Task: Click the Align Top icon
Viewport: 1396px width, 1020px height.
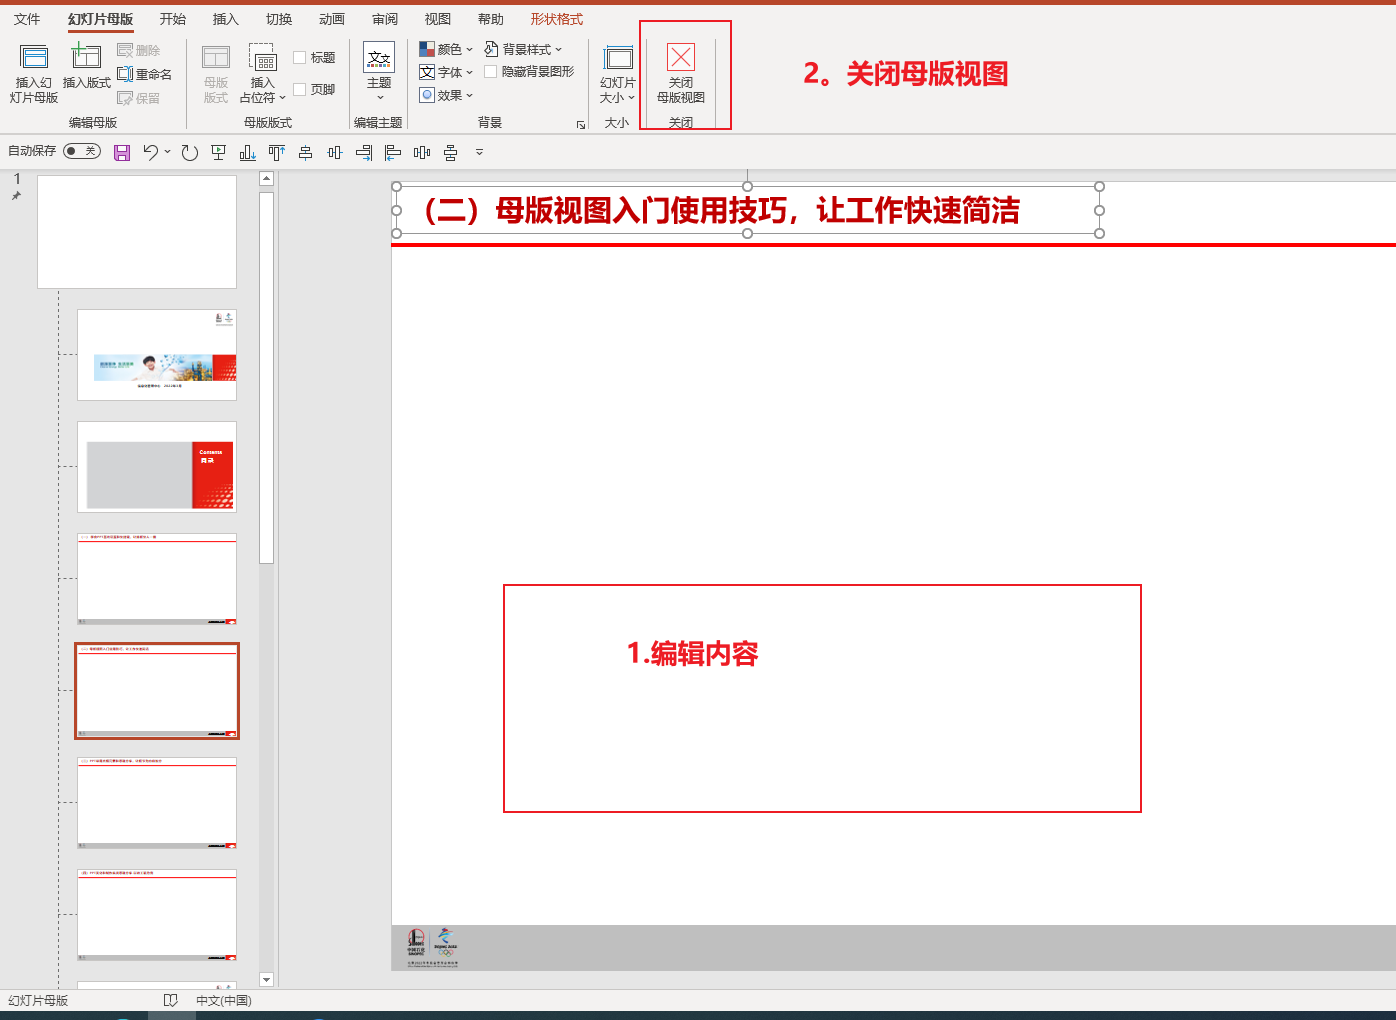Action: coord(277,152)
